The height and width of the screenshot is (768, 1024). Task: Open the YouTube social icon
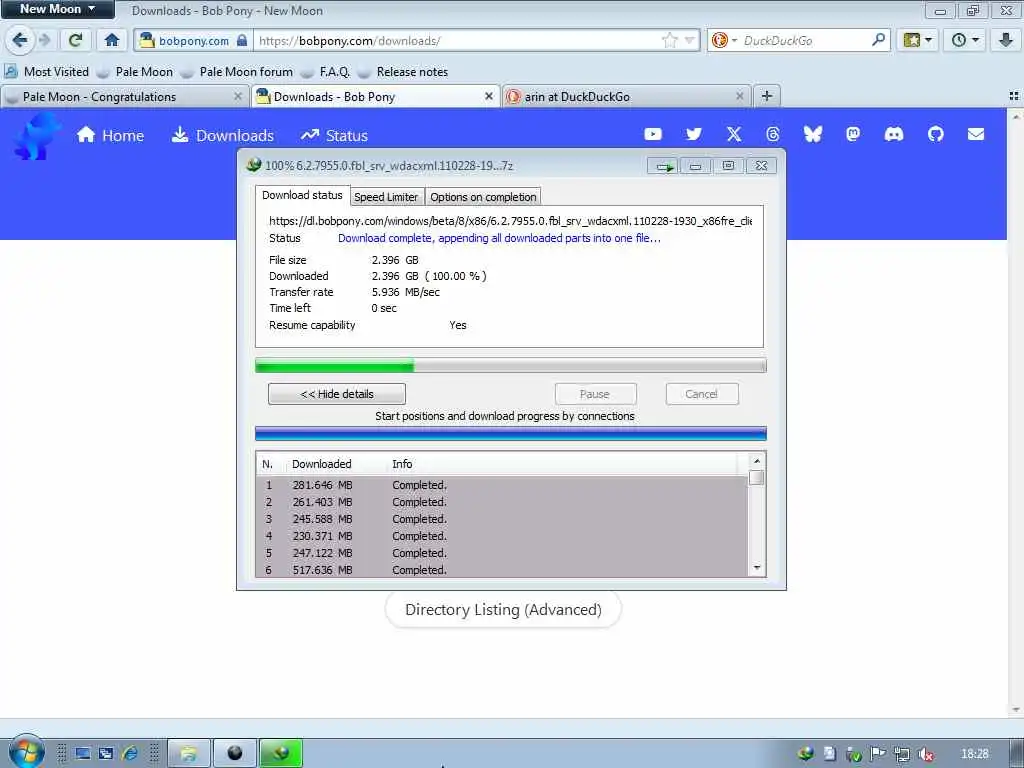pyautogui.click(x=653, y=135)
